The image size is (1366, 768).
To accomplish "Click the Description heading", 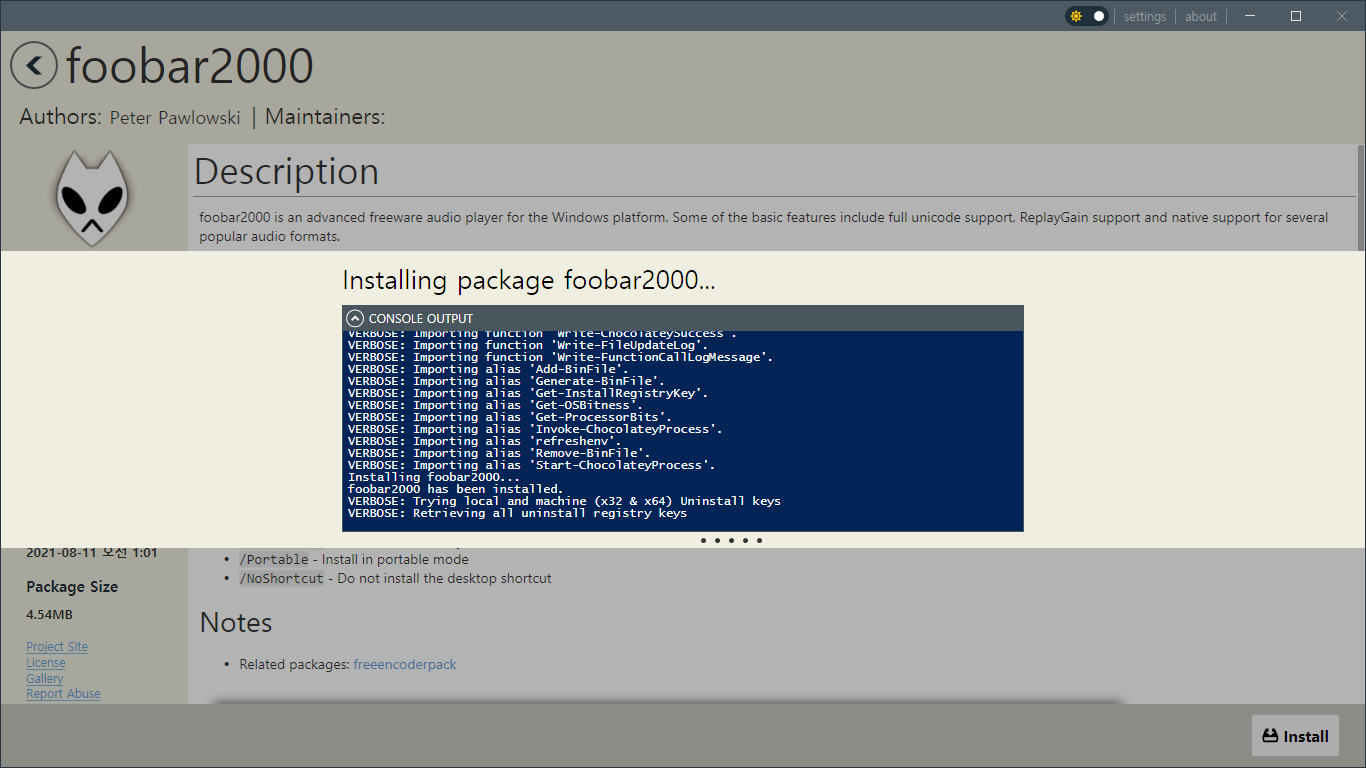I will [x=286, y=172].
